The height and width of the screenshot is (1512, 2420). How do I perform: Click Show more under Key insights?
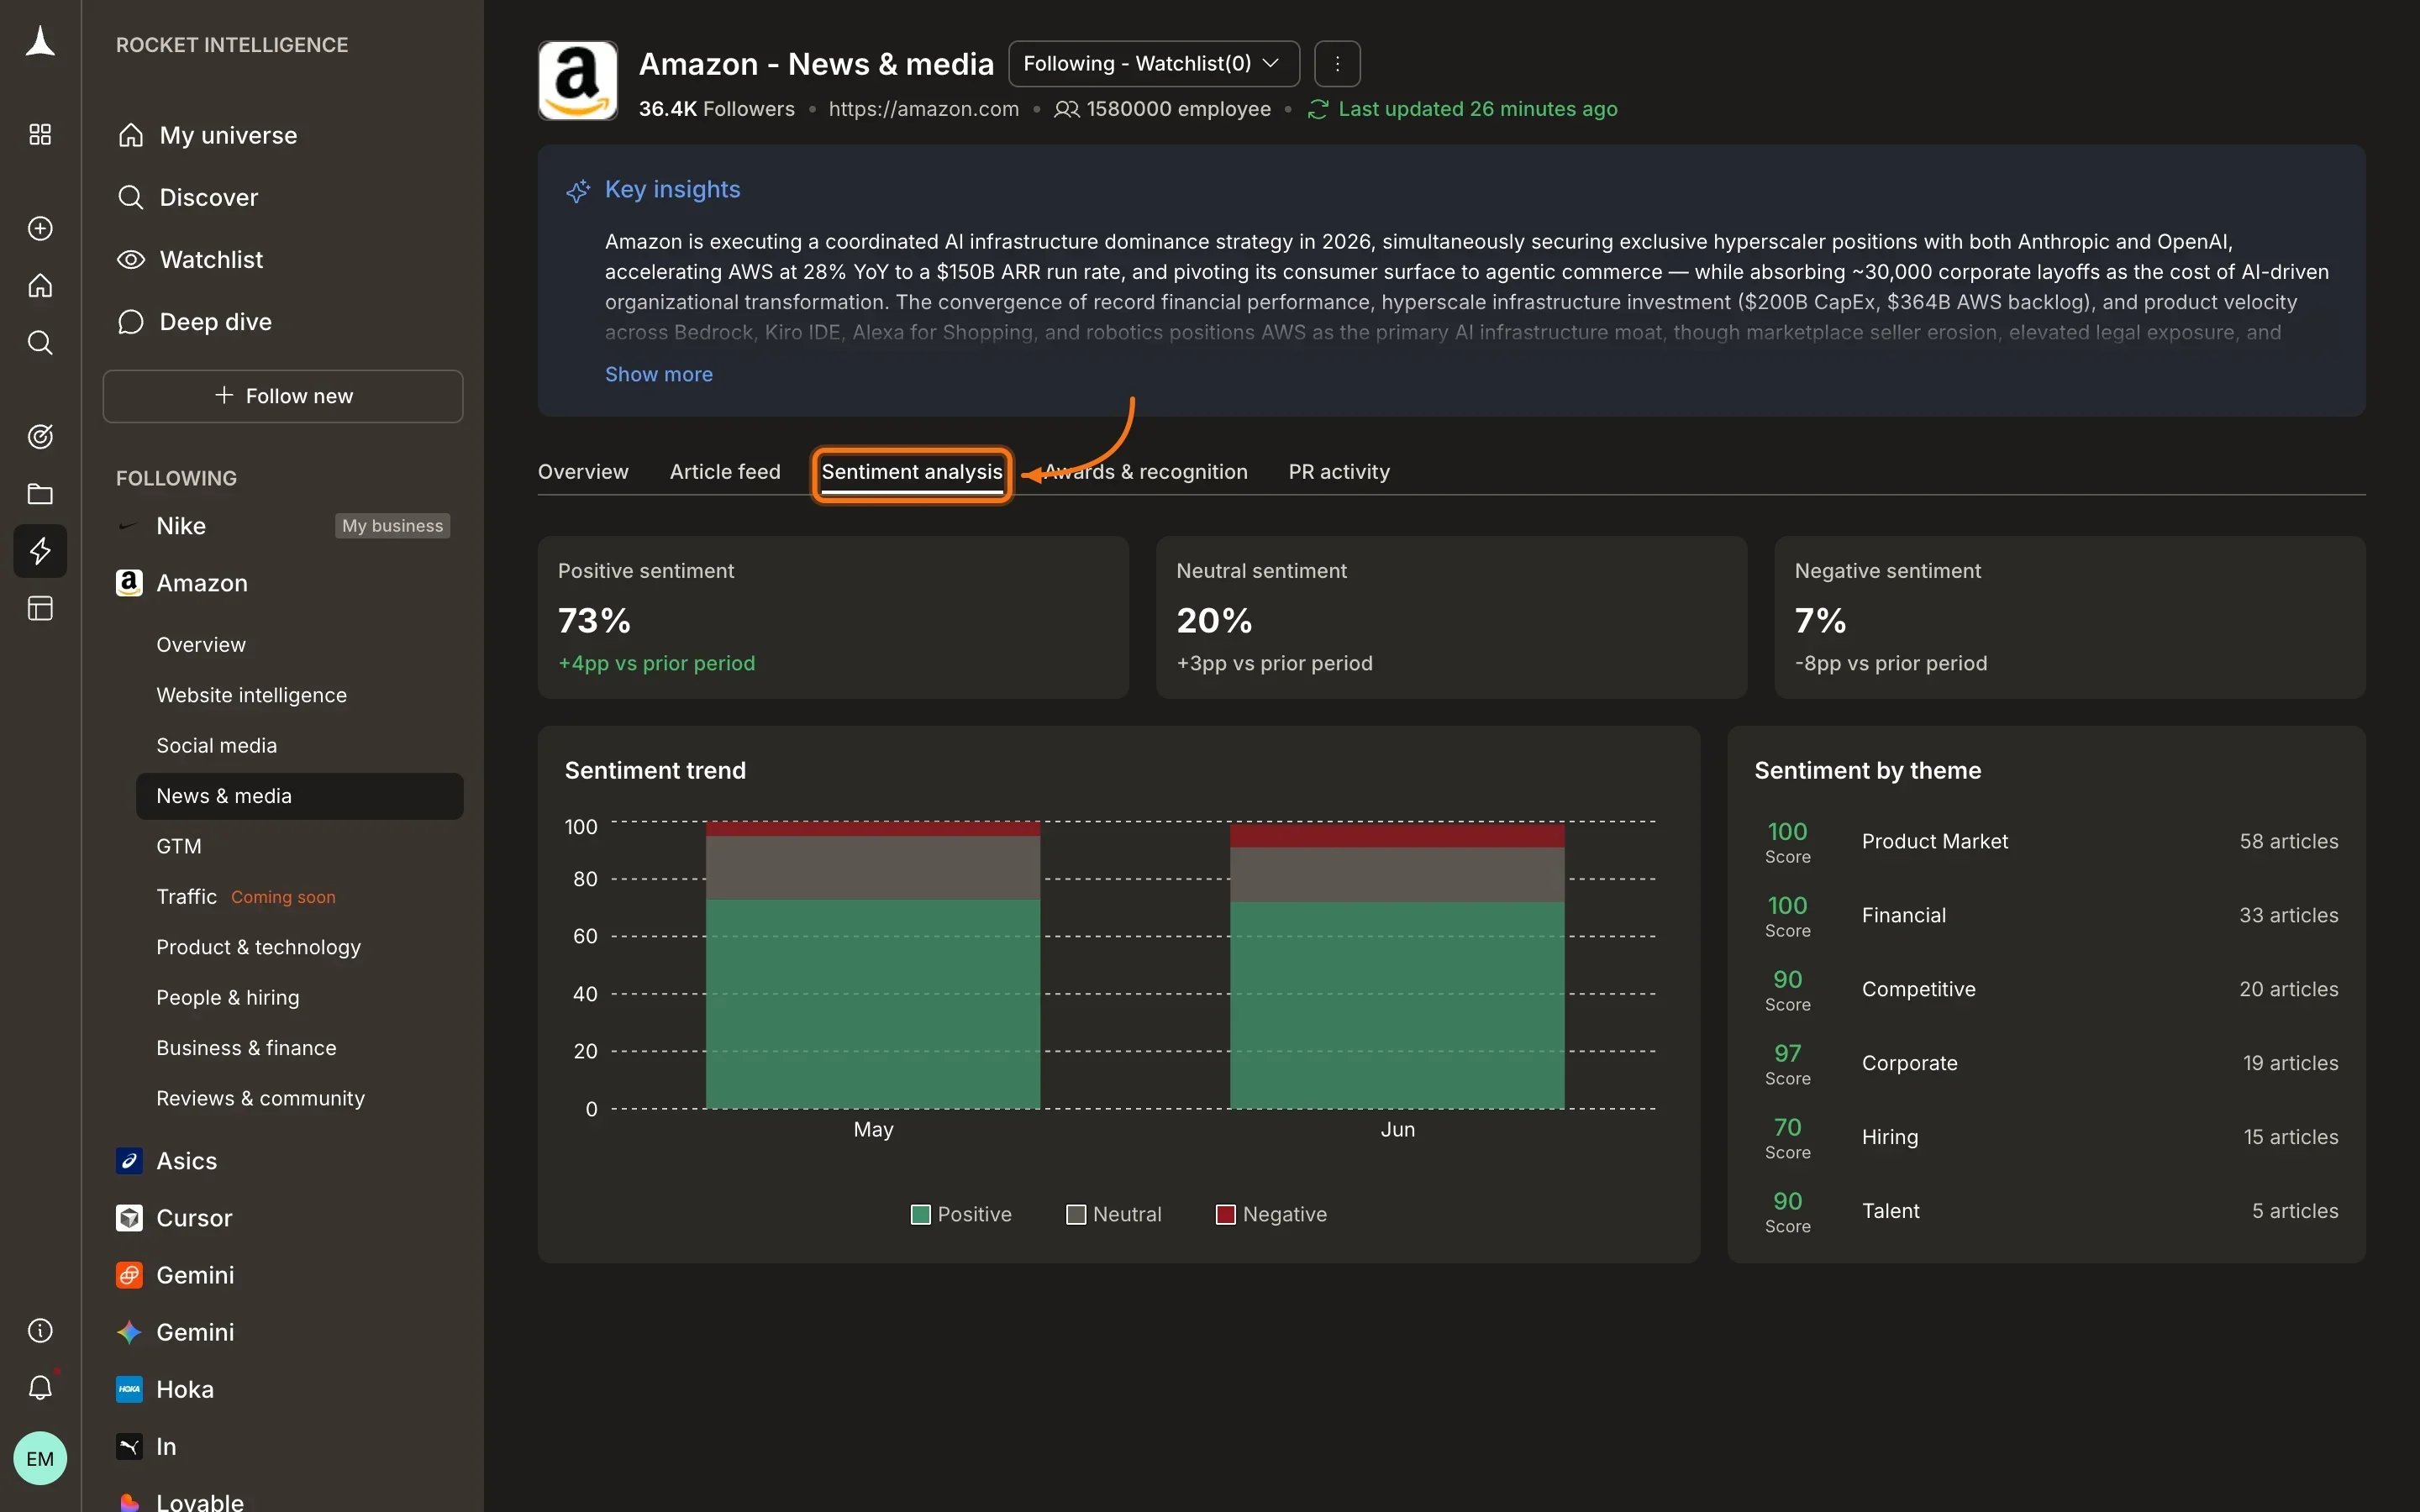[659, 374]
